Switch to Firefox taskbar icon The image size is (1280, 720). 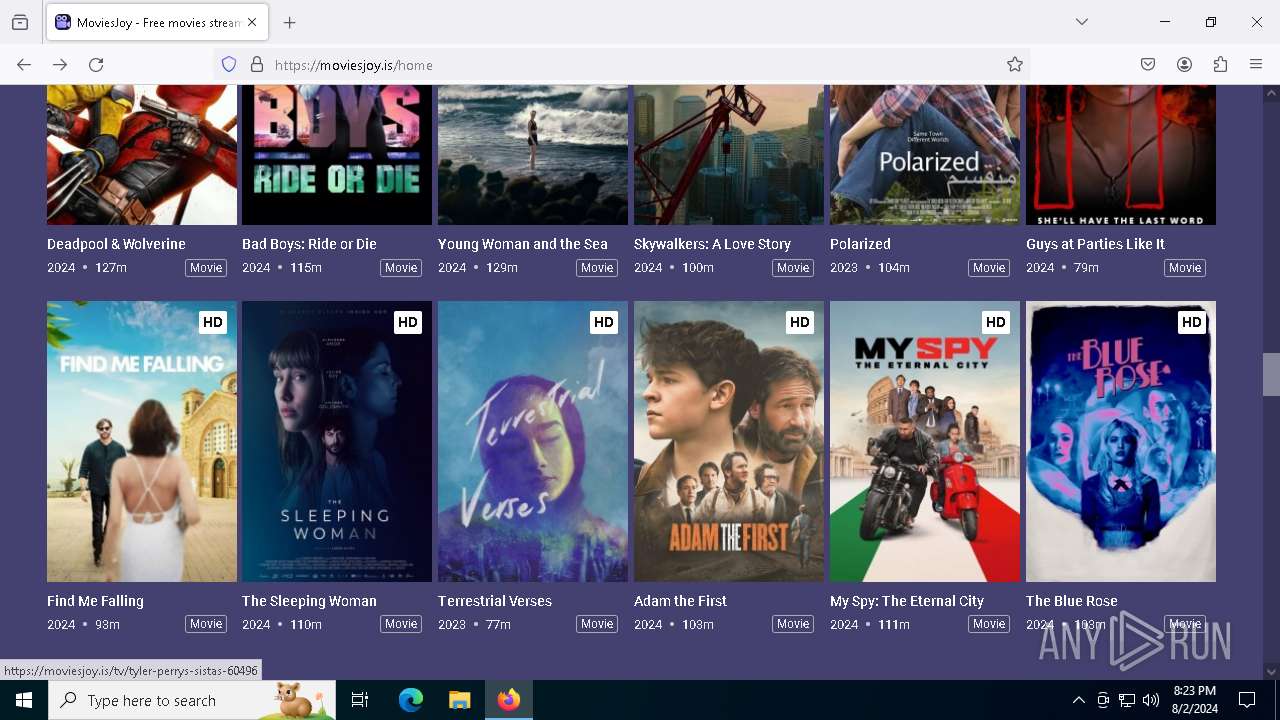pos(509,700)
